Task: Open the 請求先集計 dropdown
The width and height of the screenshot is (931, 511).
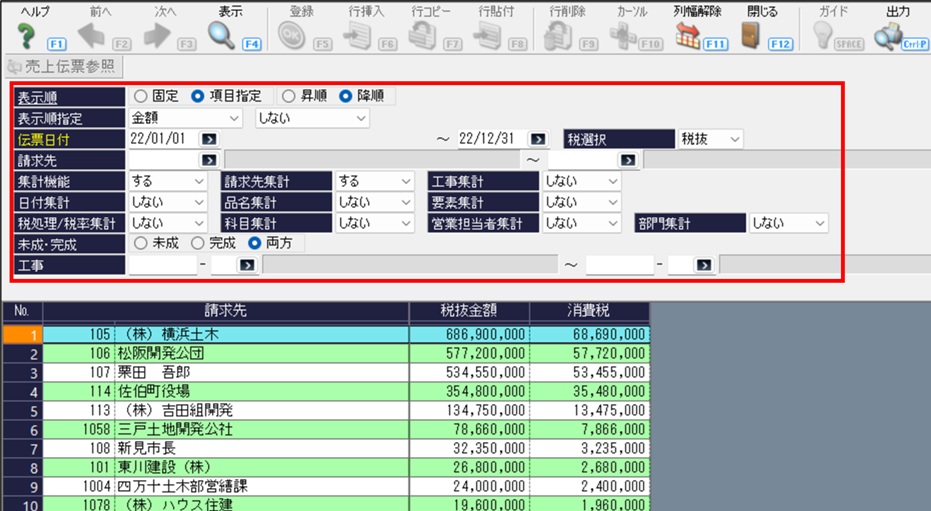Action: (374, 181)
